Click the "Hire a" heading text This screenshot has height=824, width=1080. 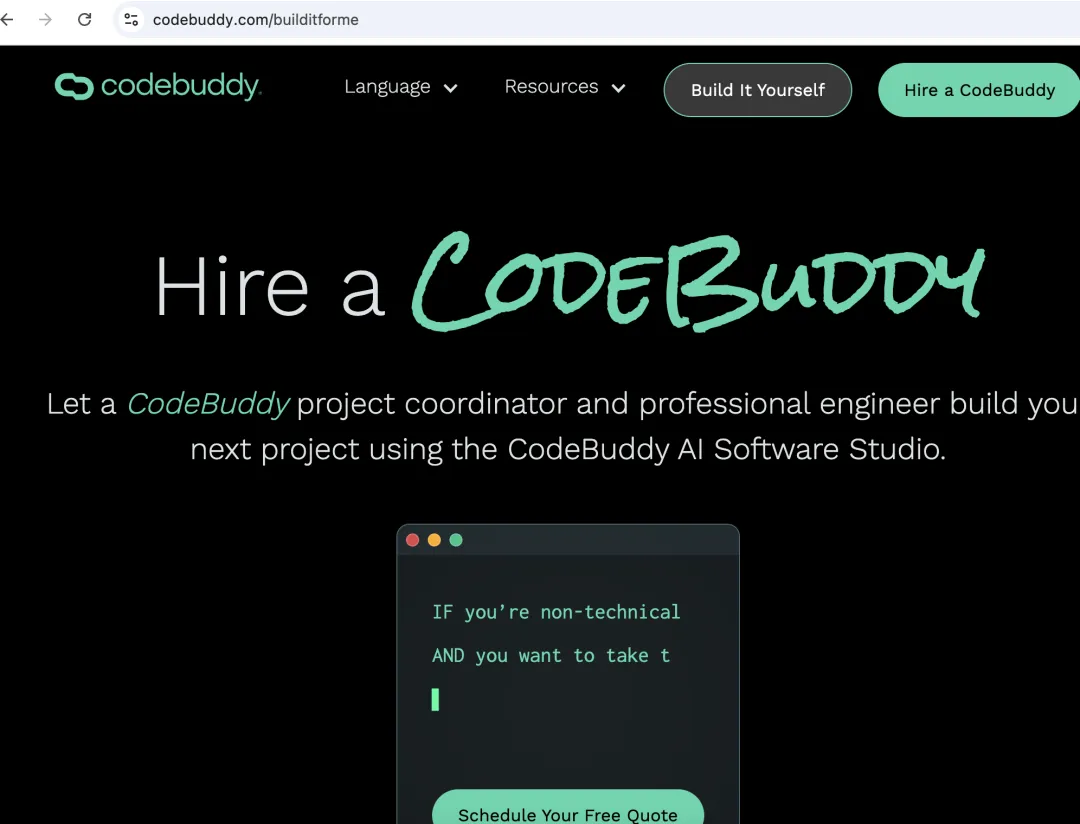click(x=269, y=286)
